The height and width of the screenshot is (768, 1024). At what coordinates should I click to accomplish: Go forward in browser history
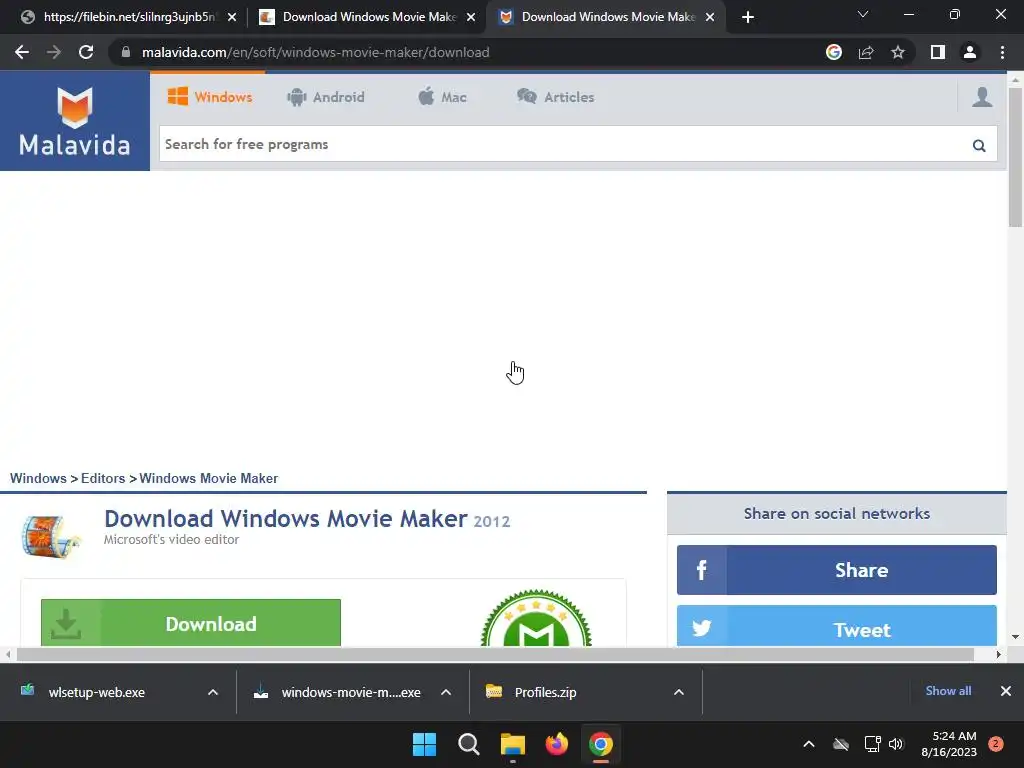[54, 52]
